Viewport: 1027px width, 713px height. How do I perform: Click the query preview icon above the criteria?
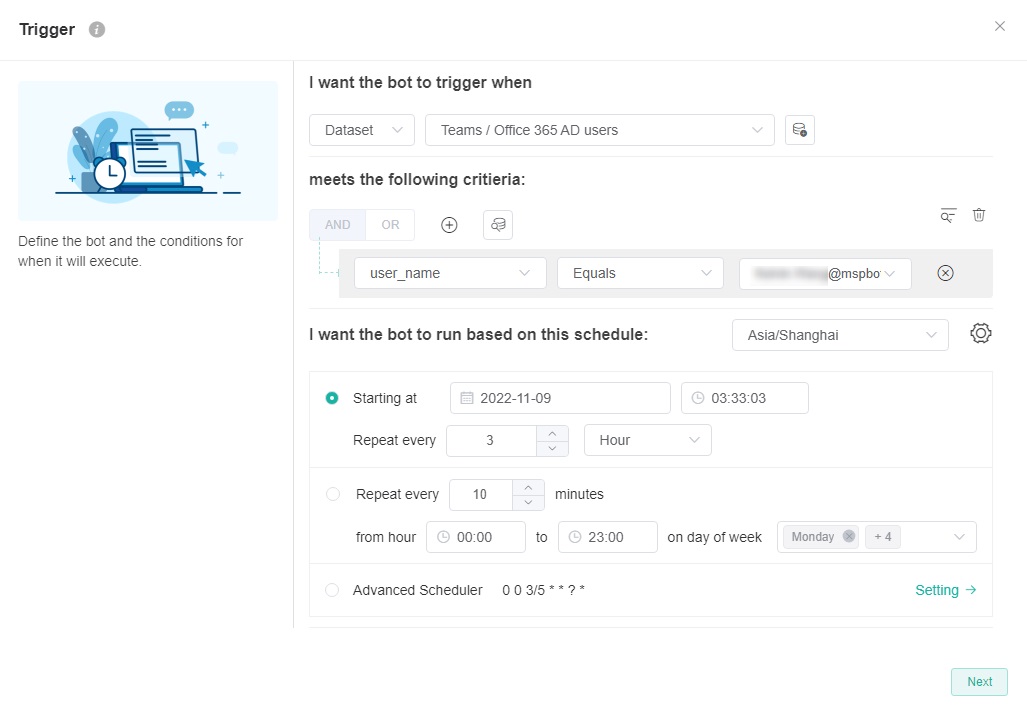947,215
